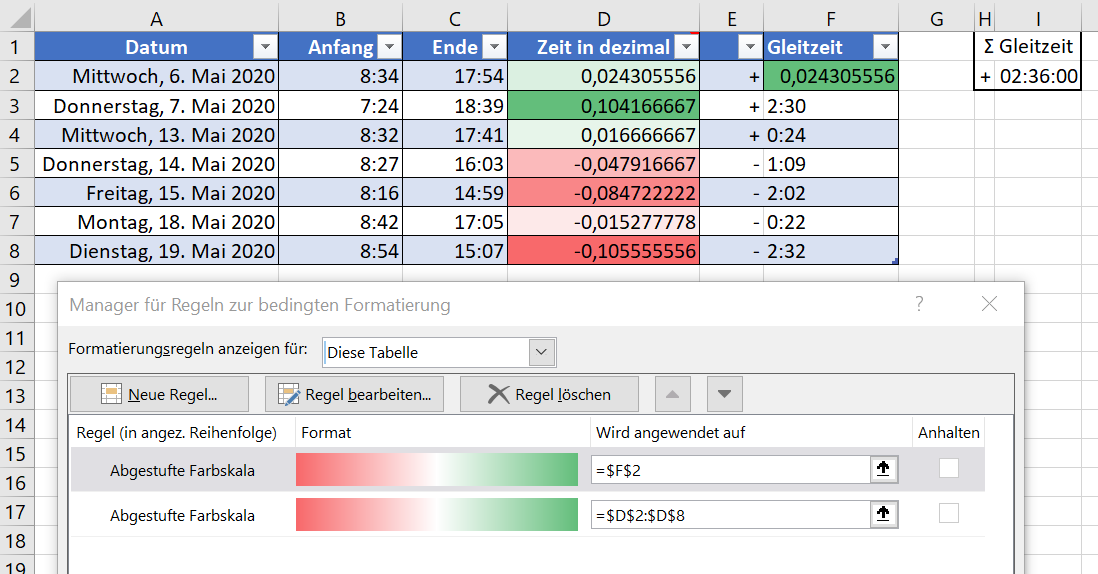
Task: Open the Anfang column filter dropdown
Action: pos(389,47)
